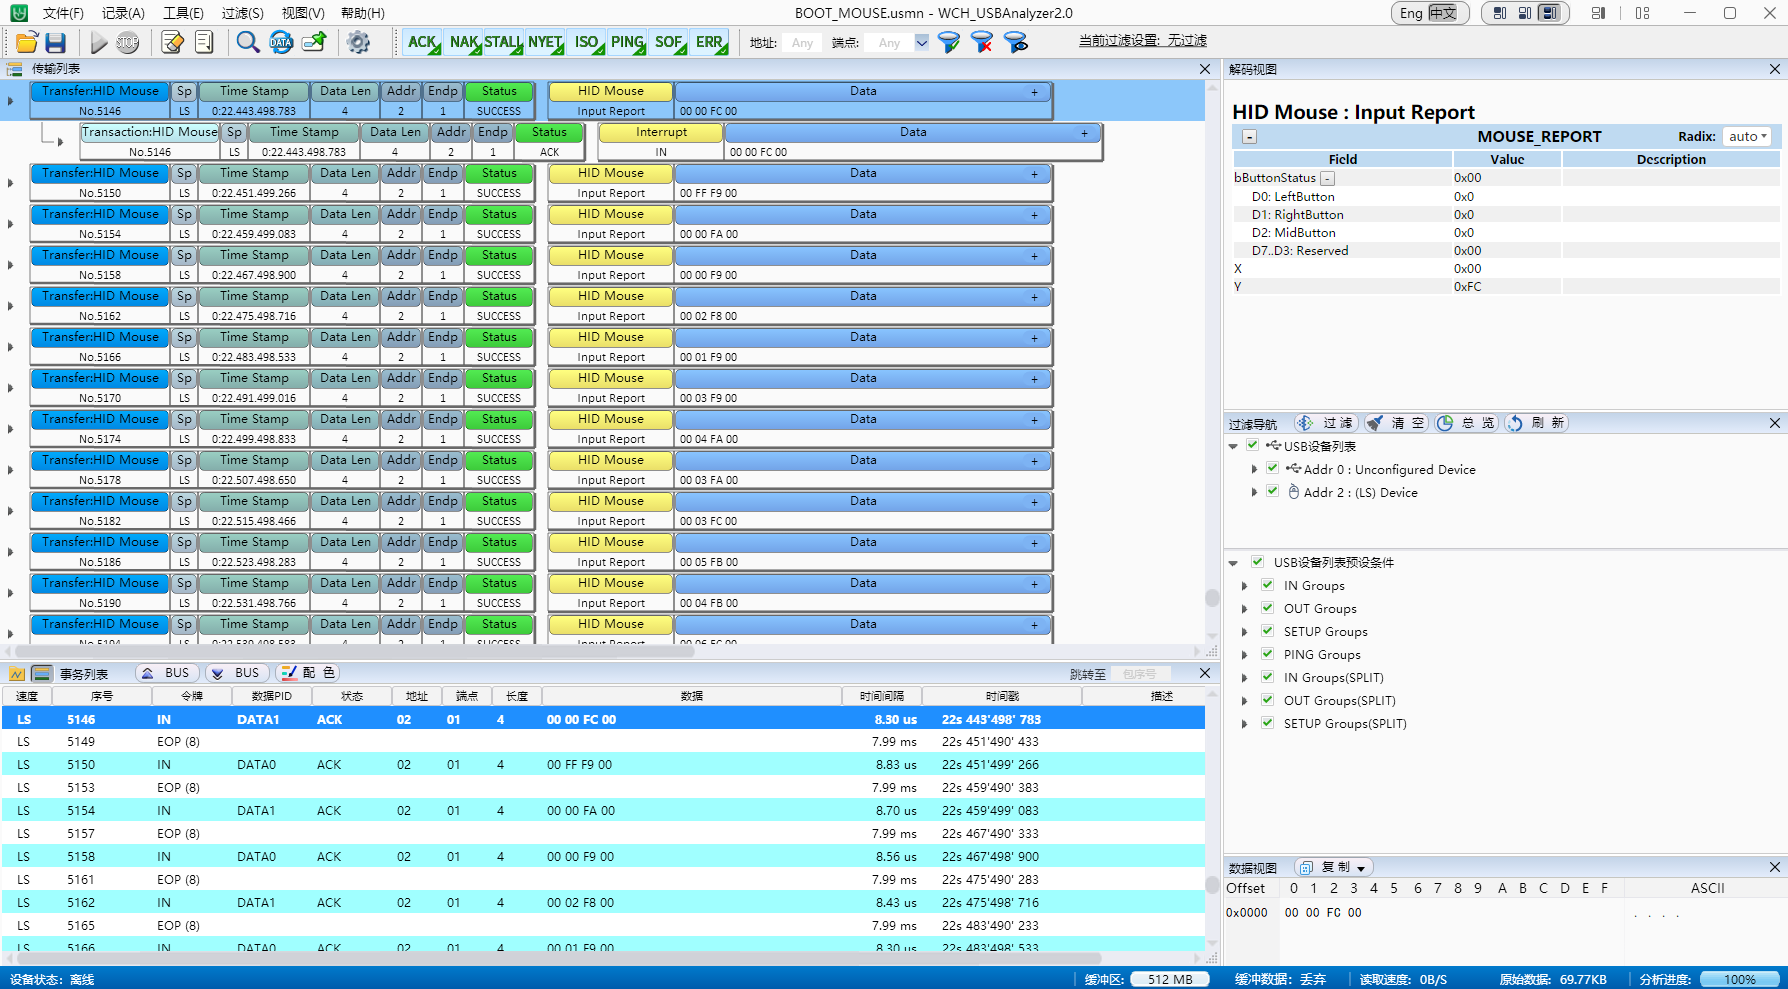Open the 端点 Any dropdown arrow

(x=922, y=42)
